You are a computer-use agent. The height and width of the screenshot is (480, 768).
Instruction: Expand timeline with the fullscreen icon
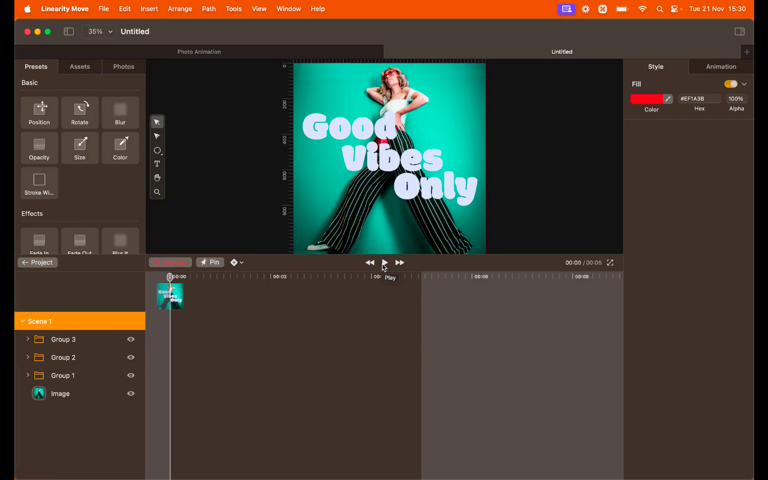click(610, 263)
